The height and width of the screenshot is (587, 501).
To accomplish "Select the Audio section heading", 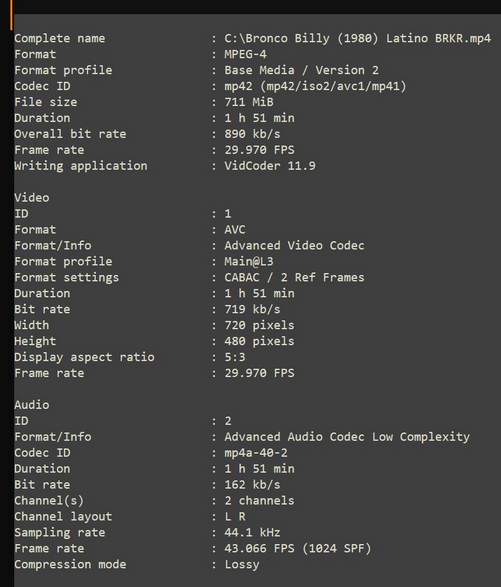I will (x=32, y=405).
